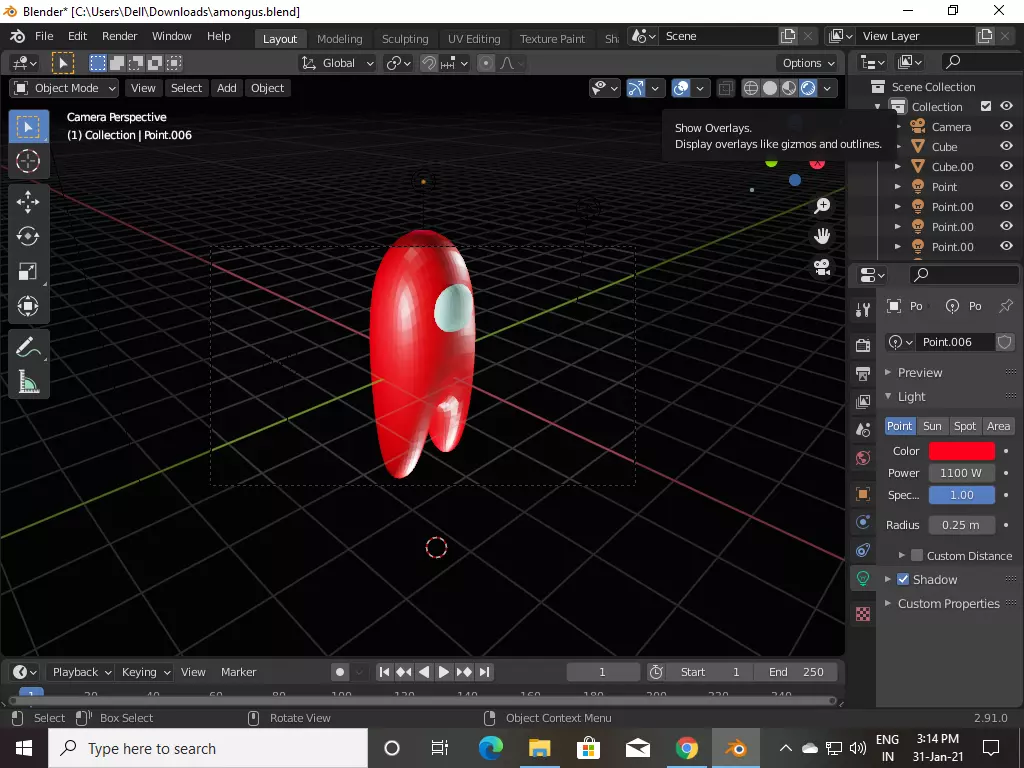Select the Transform tool

coord(28,306)
